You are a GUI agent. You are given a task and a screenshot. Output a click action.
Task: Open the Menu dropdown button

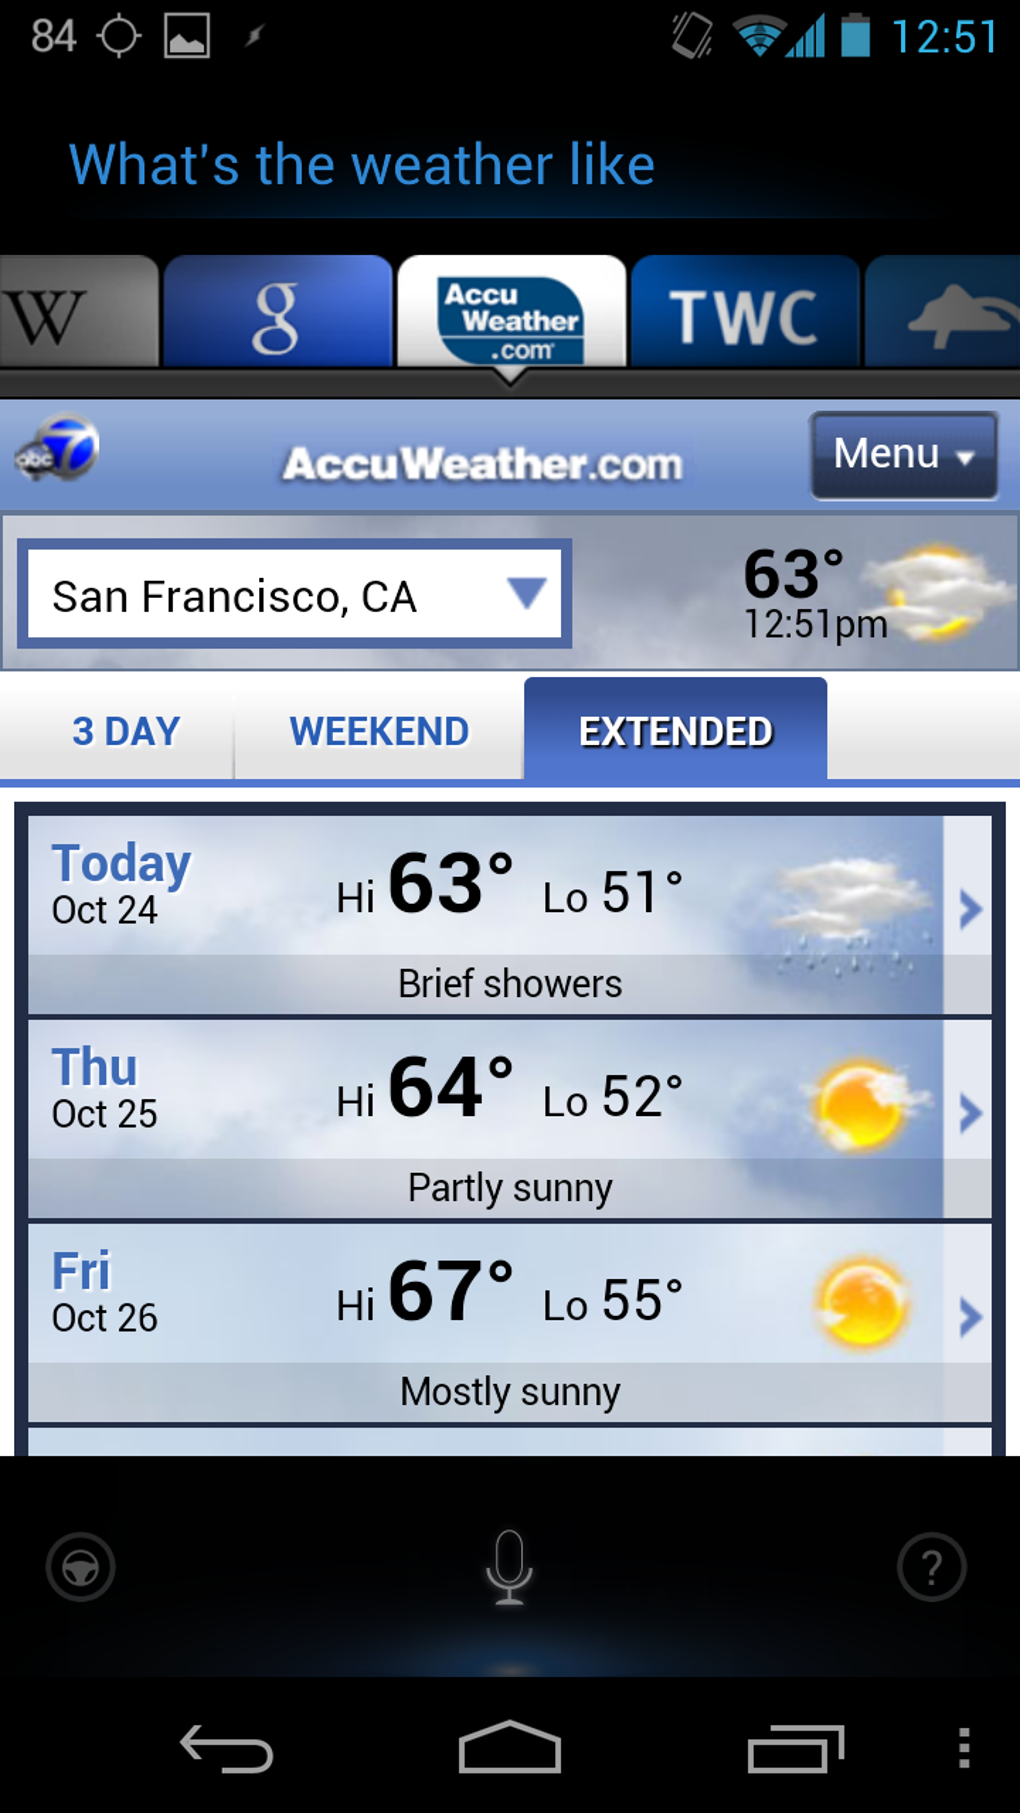(x=903, y=455)
